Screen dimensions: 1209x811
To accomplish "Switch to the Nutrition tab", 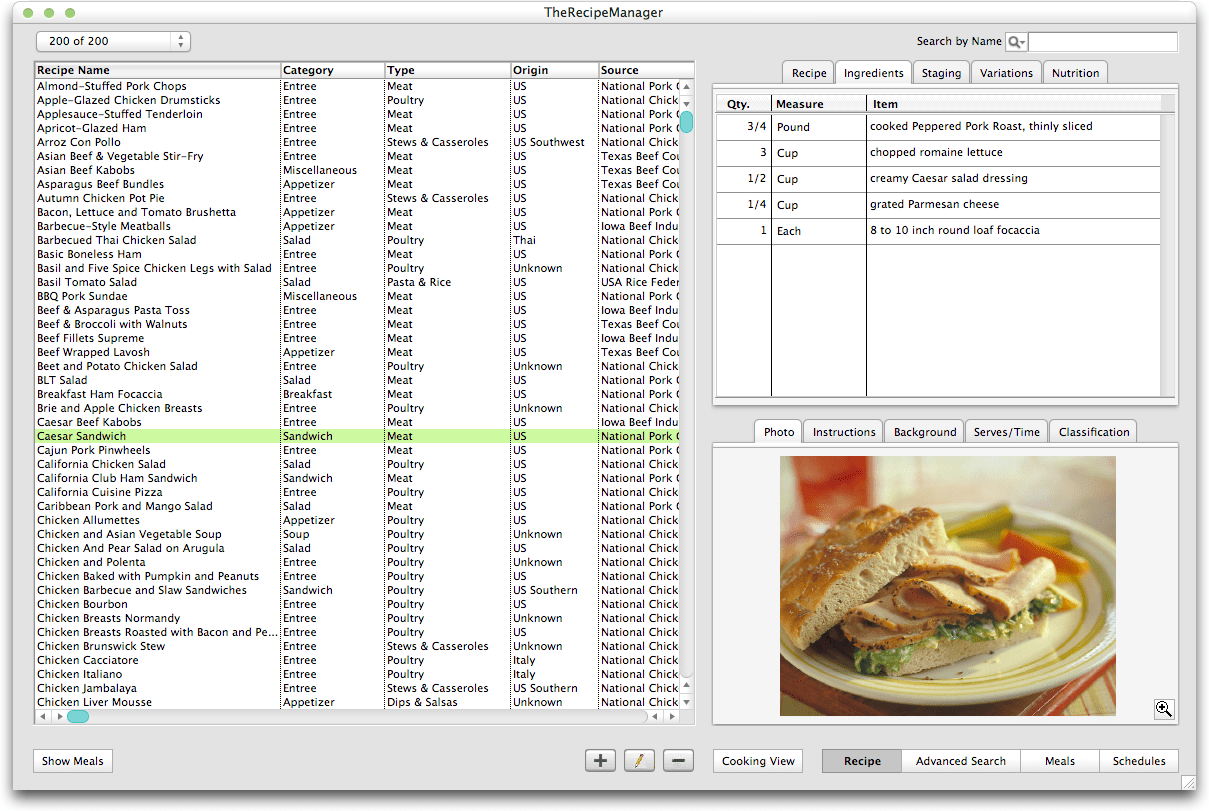I will [1075, 73].
